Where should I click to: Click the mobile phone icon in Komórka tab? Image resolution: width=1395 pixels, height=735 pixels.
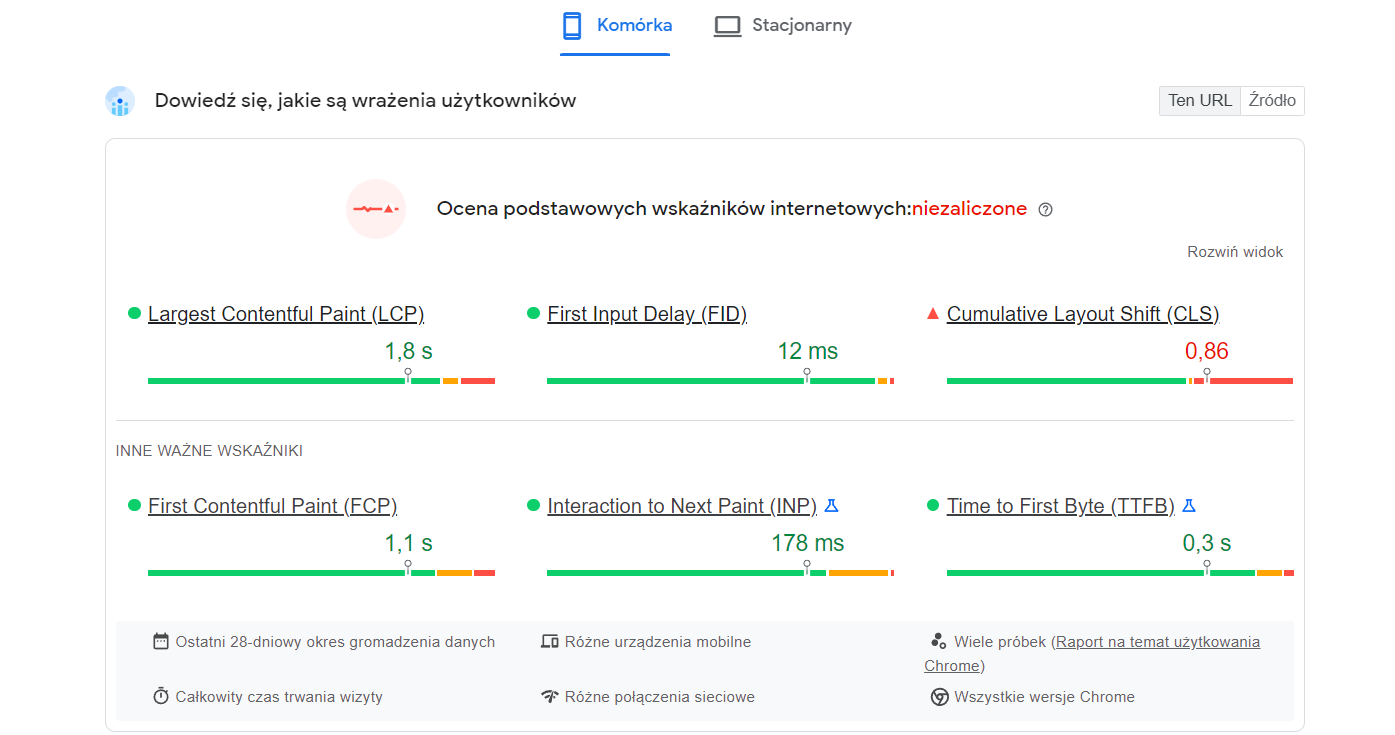coord(573,25)
